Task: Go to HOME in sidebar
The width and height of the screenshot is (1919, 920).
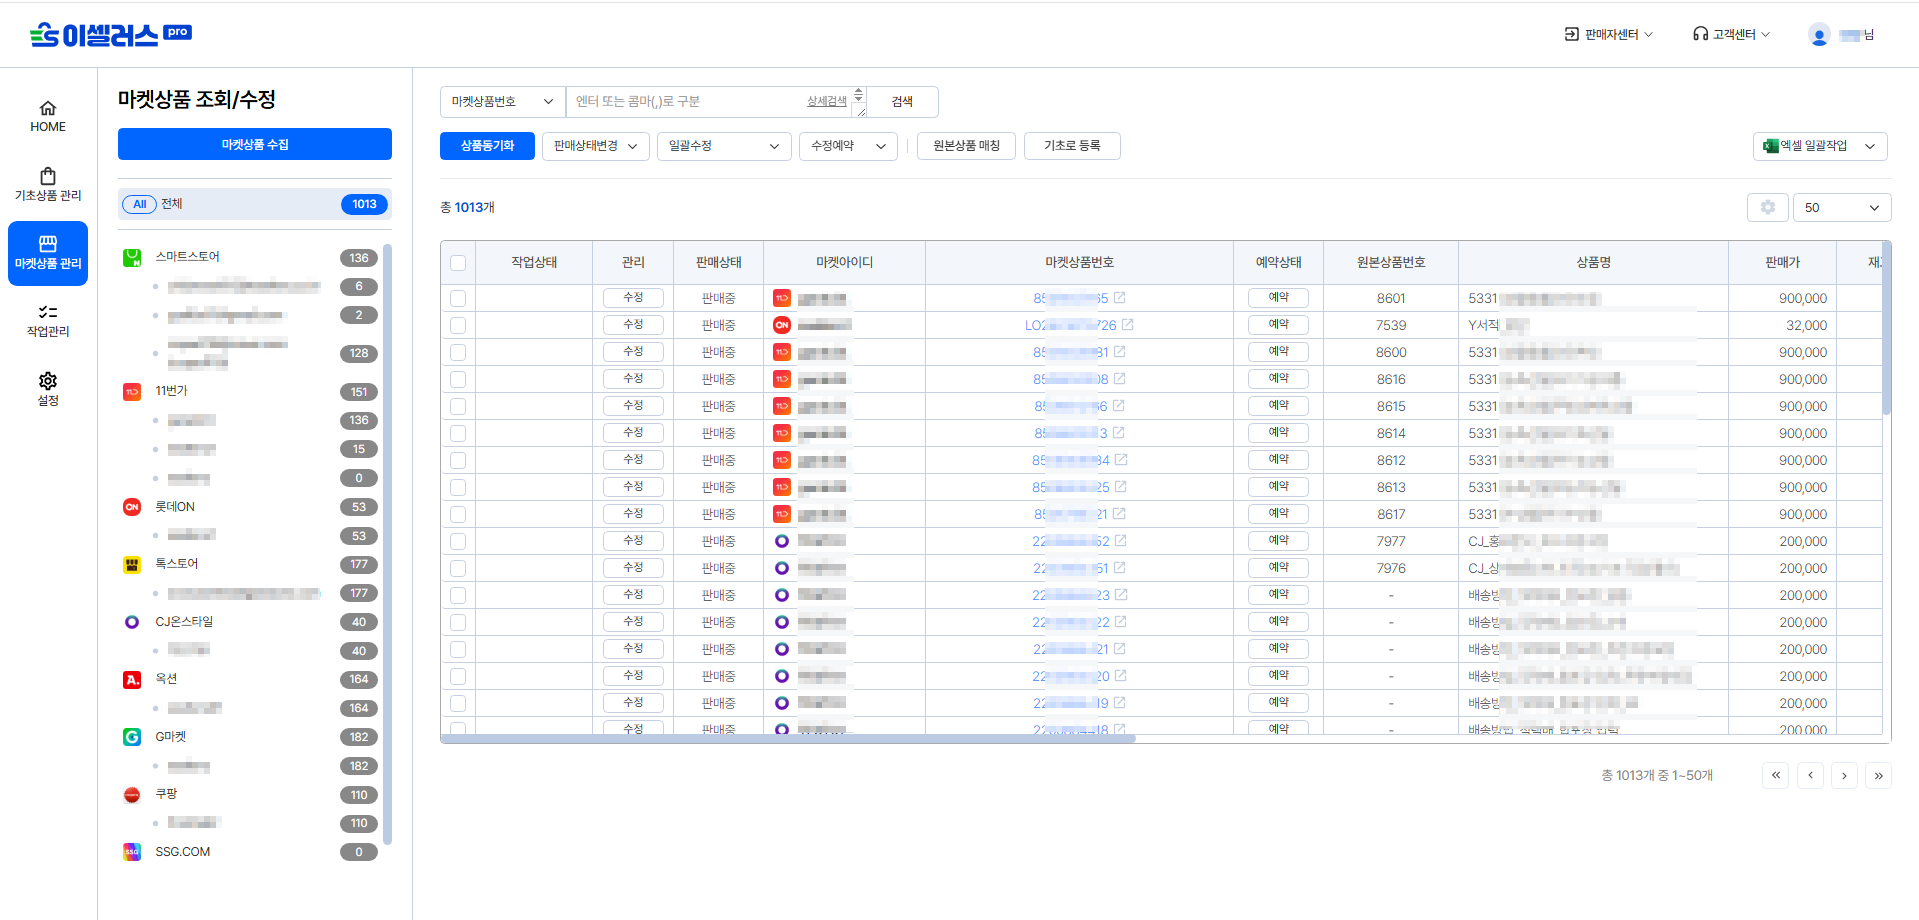Action: pyautogui.click(x=48, y=117)
